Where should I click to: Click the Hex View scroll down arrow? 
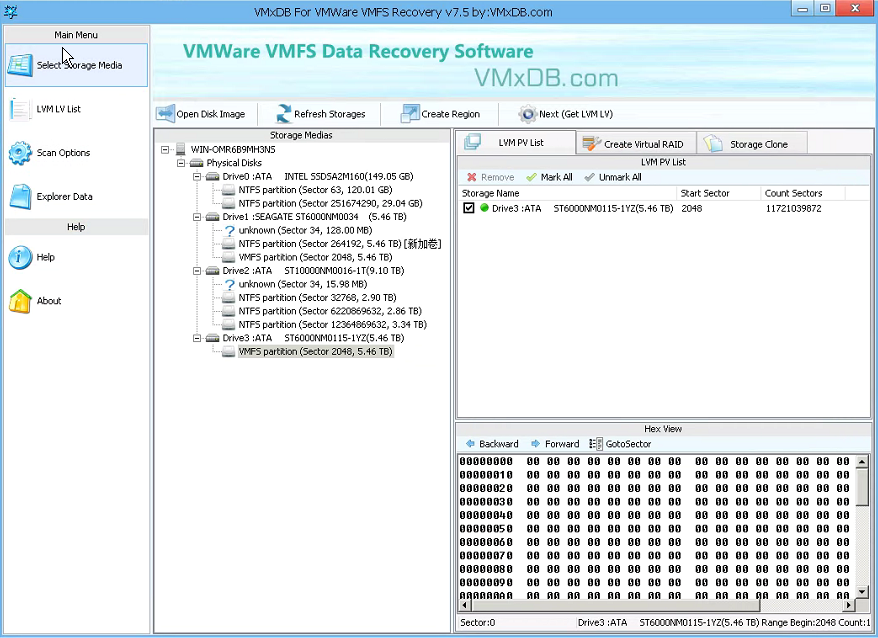862,592
